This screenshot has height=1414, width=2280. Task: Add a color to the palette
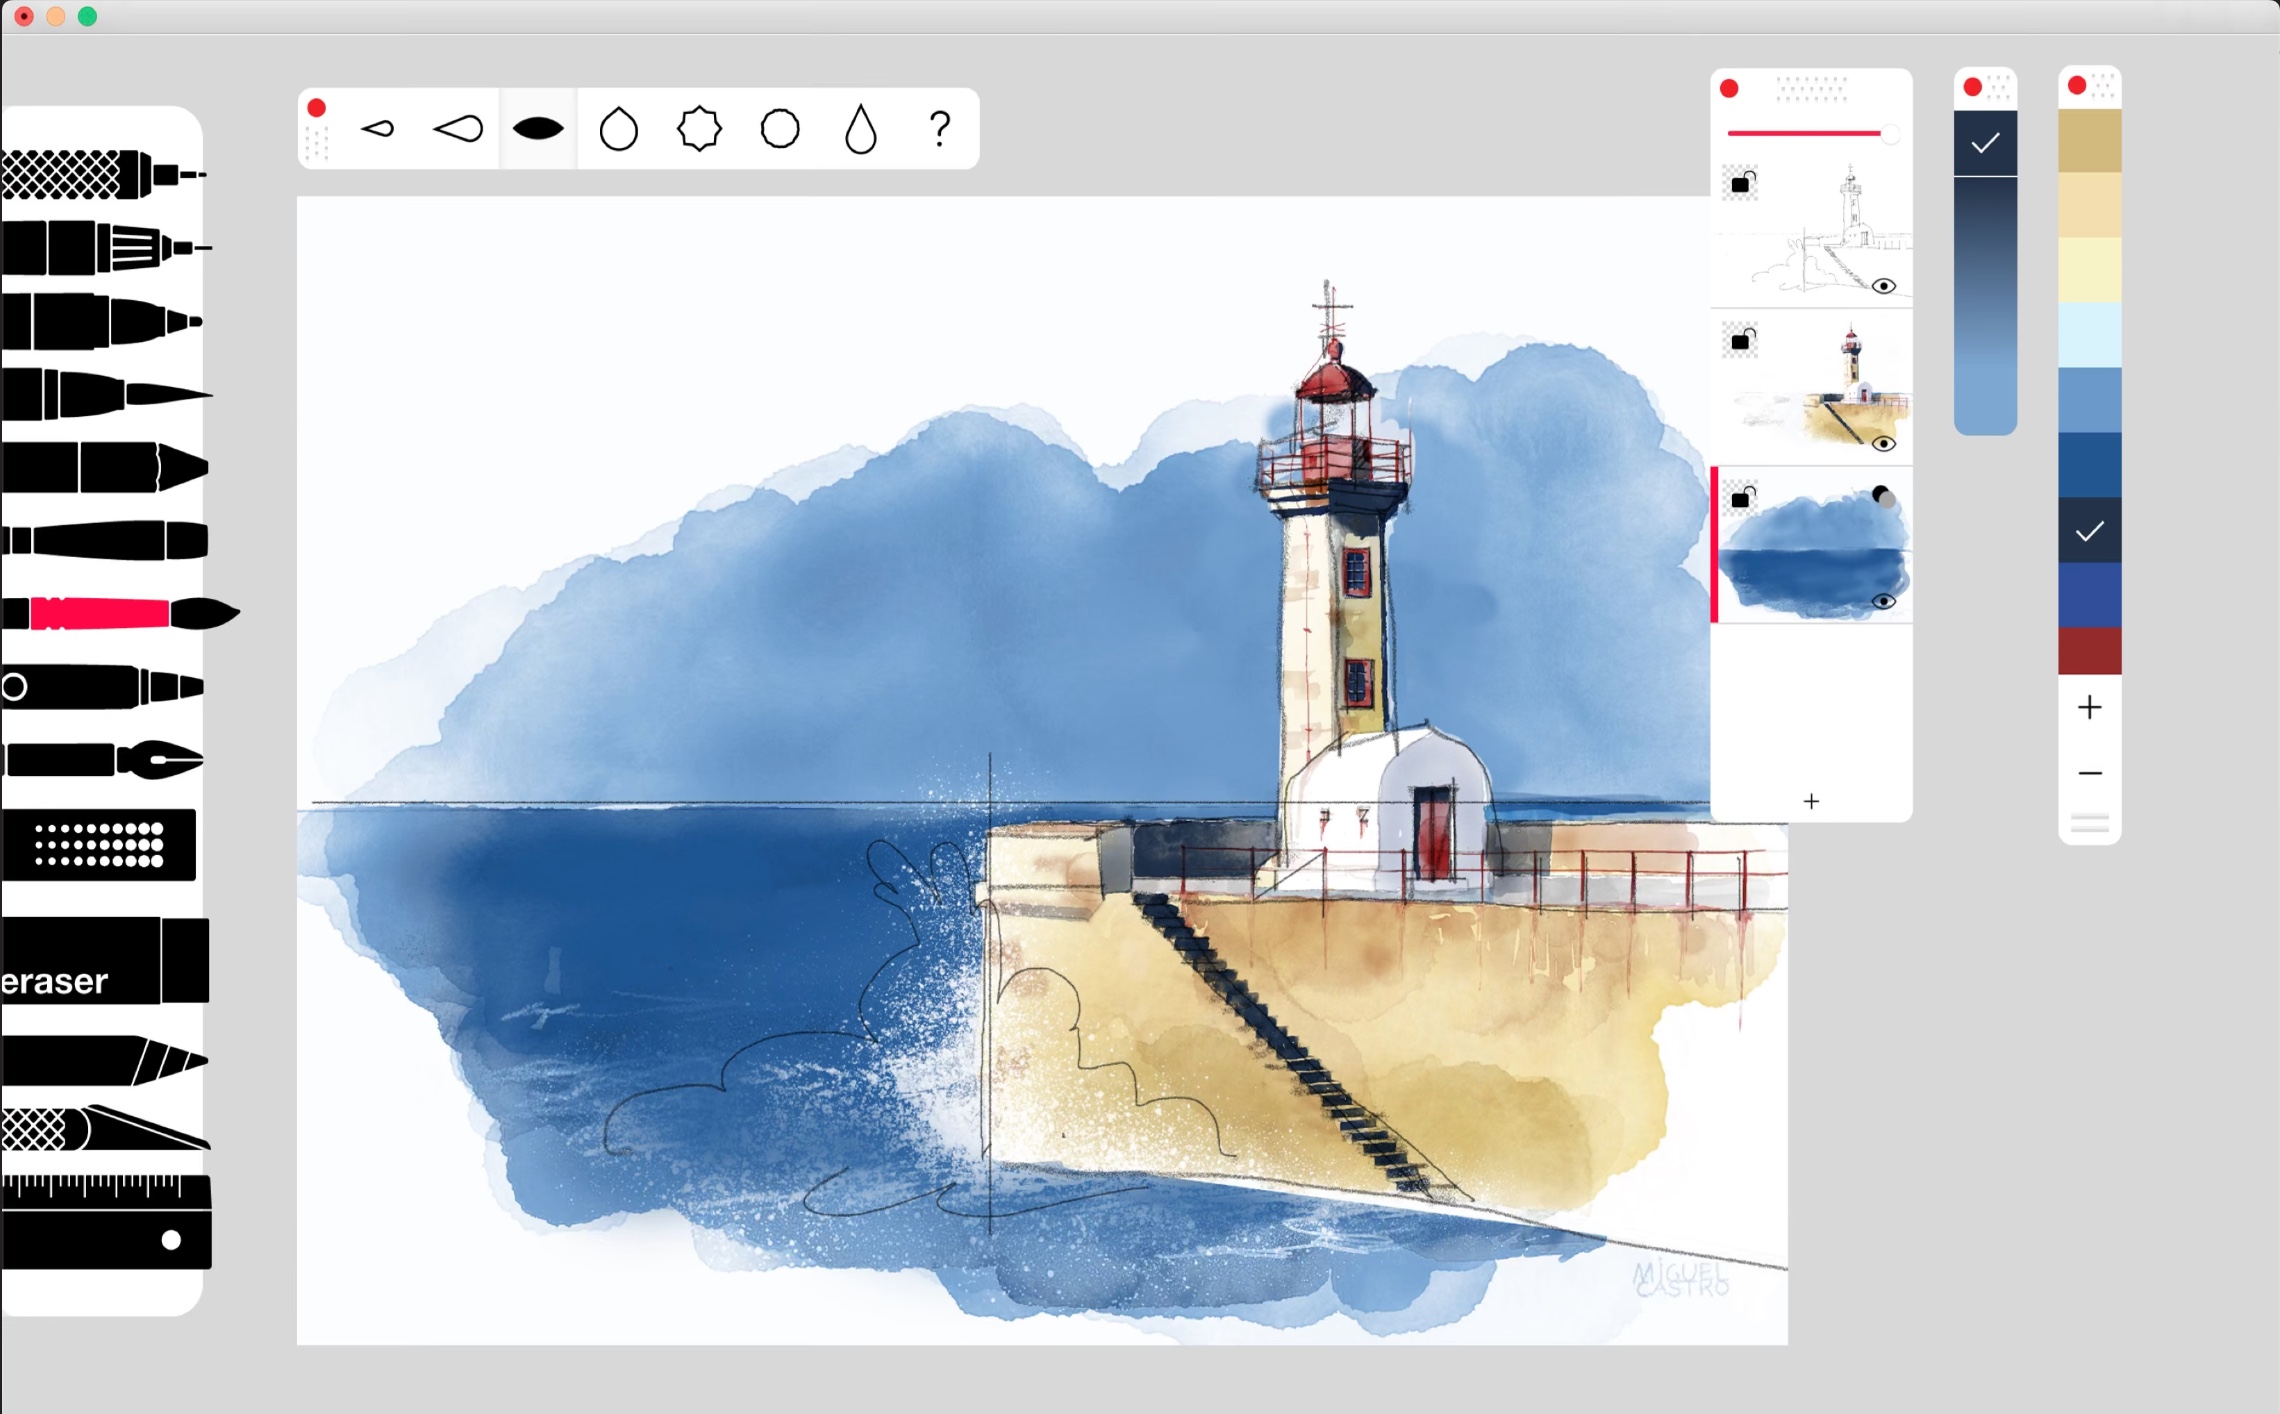(x=2089, y=708)
